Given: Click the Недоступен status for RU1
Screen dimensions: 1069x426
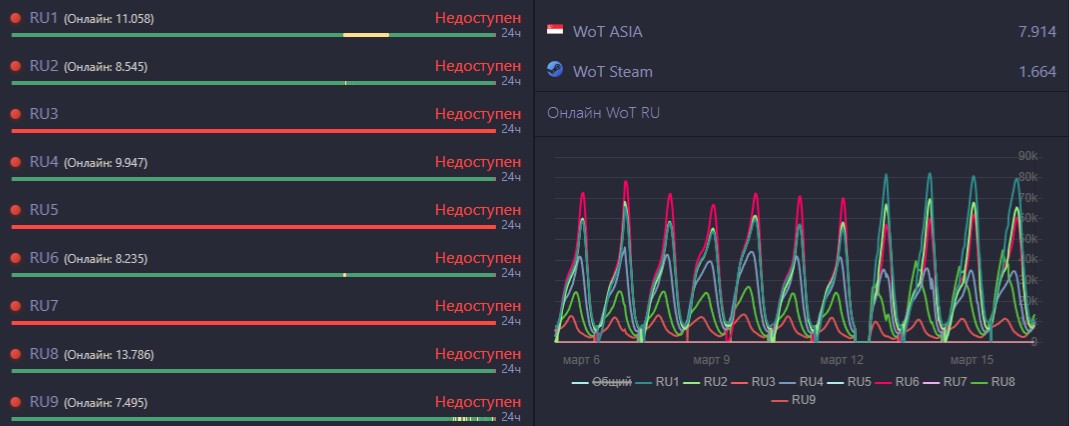Looking at the screenshot, I should (478, 18).
